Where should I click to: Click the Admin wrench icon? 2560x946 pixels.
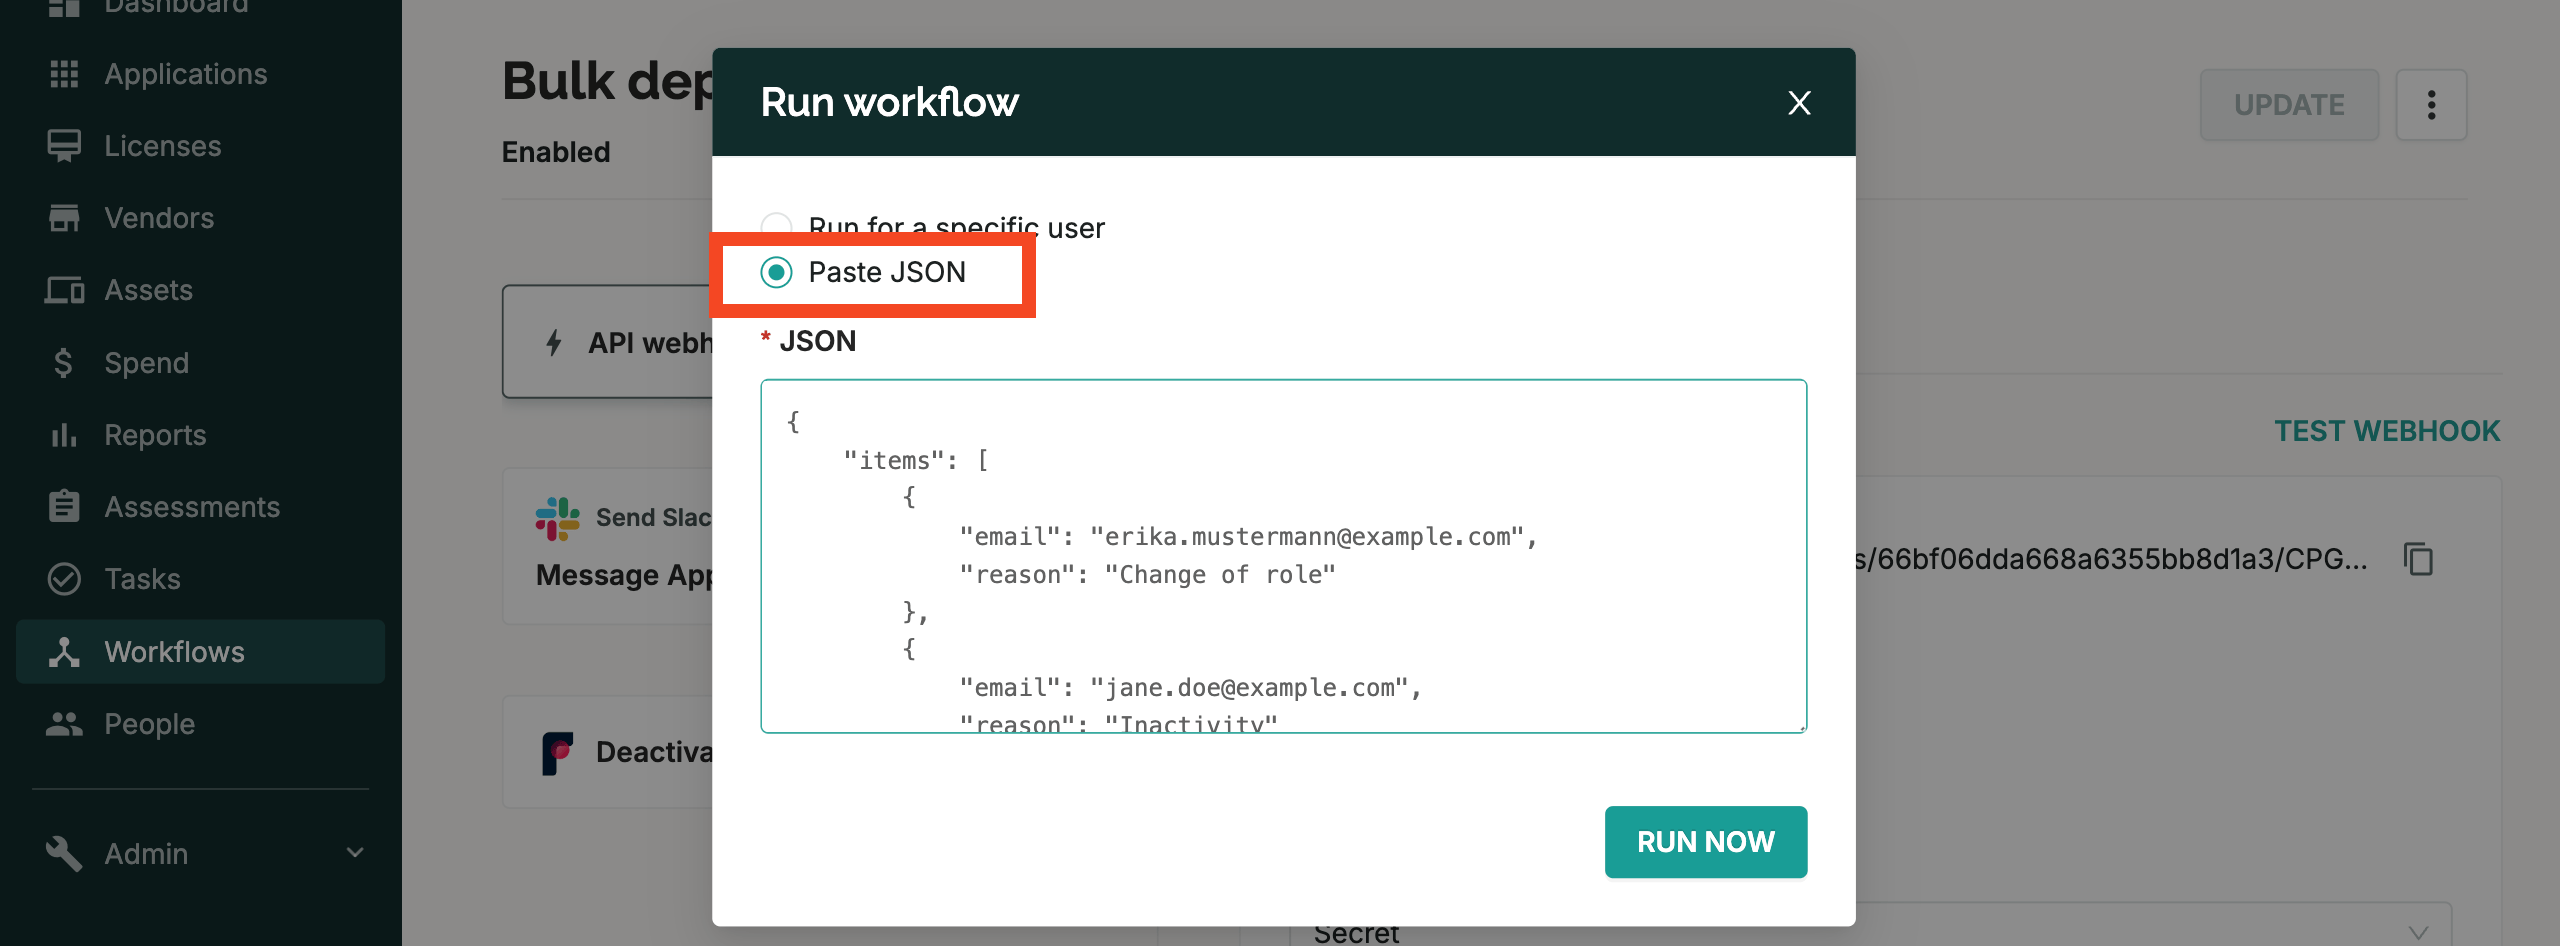pos(64,853)
